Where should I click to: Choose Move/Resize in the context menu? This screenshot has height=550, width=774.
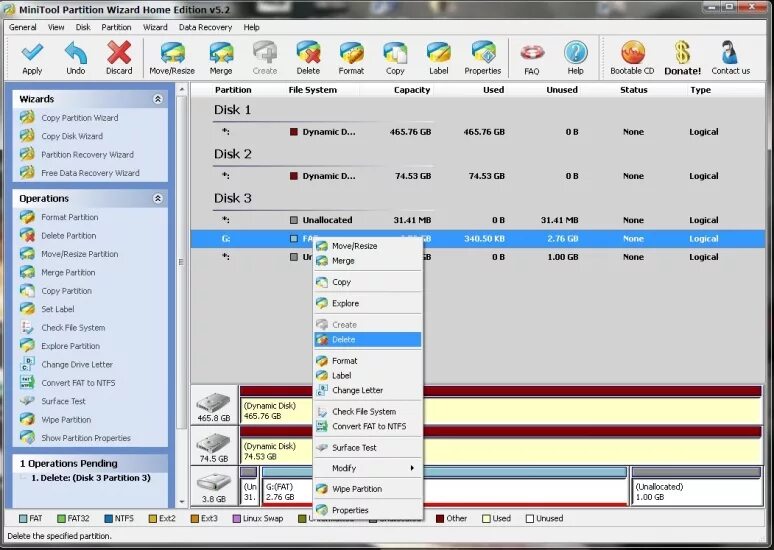pyautogui.click(x=368, y=246)
